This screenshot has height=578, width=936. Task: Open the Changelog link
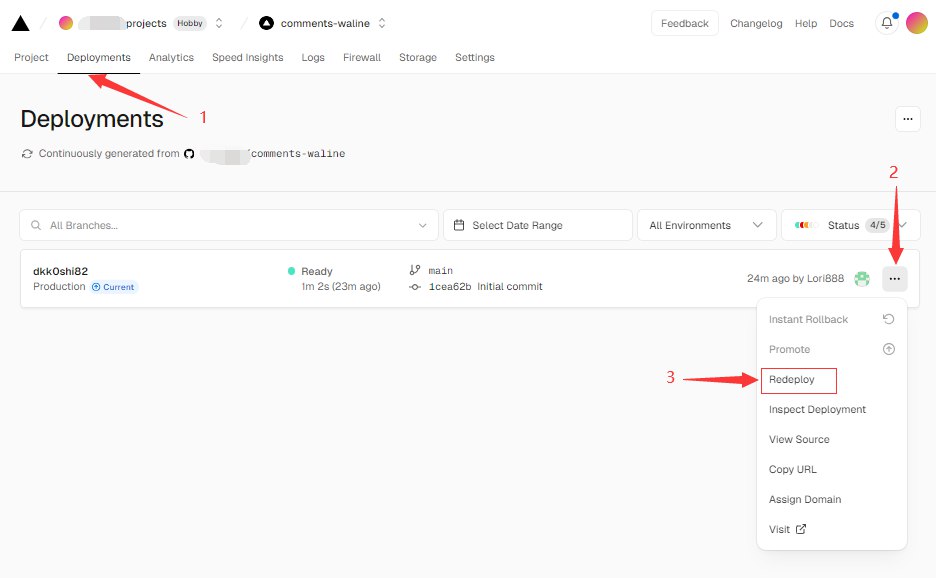[x=756, y=23]
